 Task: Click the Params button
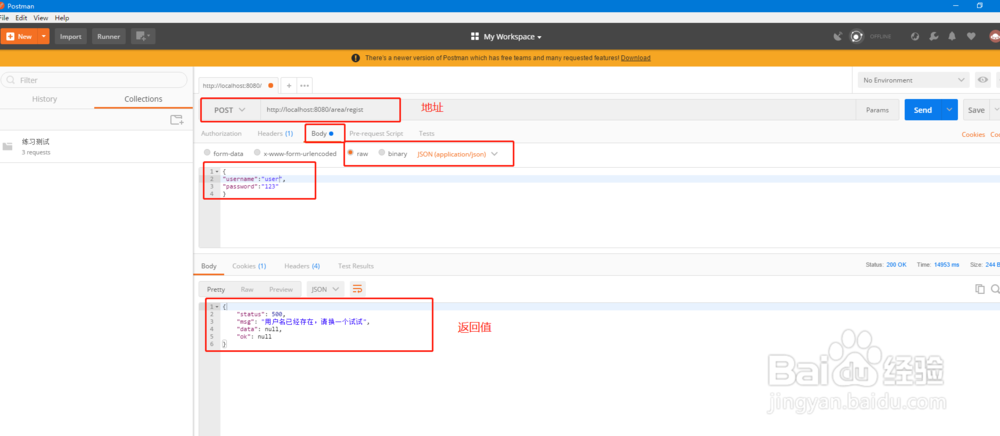pos(877,110)
